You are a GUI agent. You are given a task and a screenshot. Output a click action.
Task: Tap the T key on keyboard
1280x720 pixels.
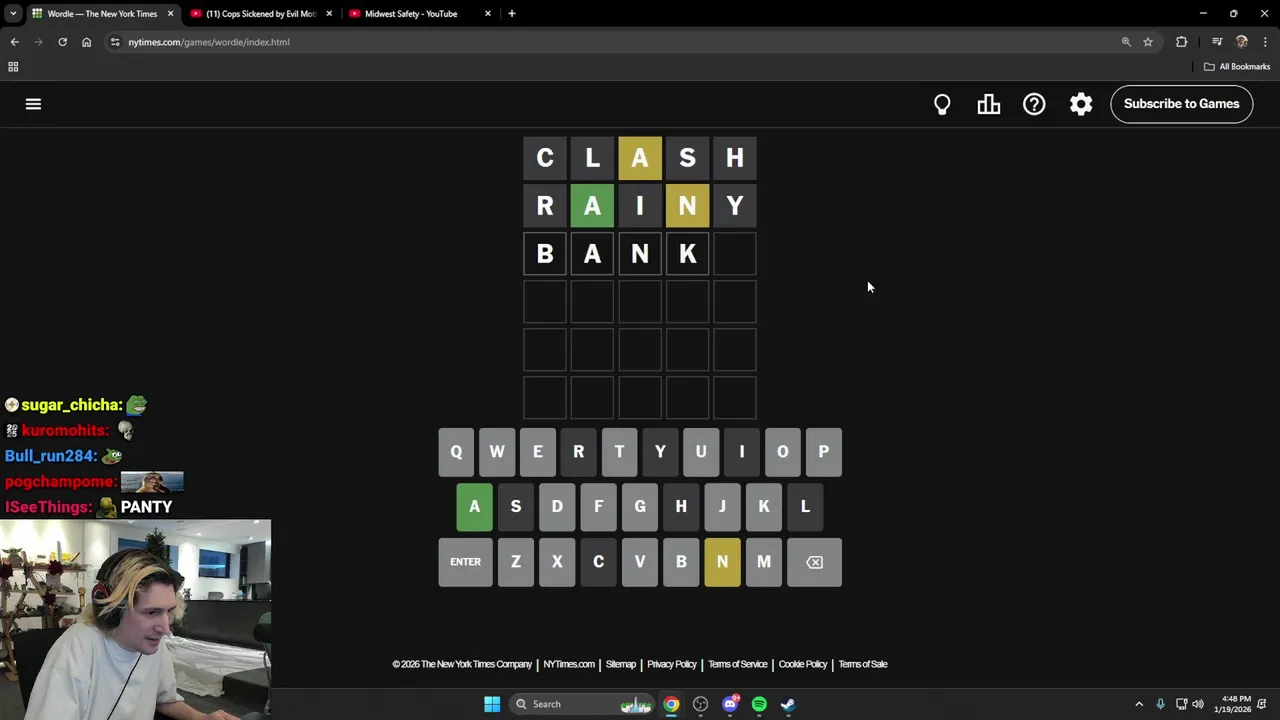pyautogui.click(x=619, y=452)
